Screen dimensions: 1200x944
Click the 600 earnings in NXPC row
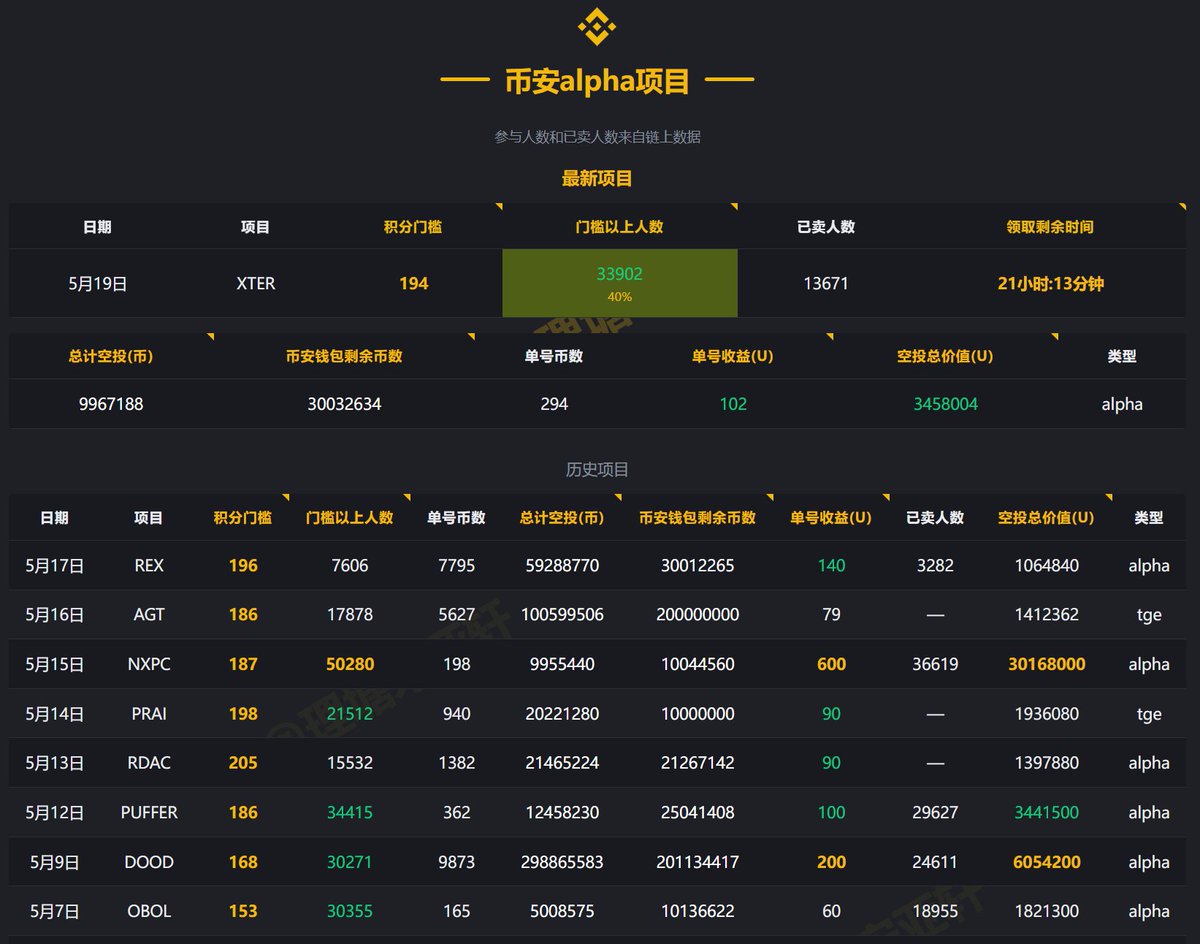831,664
